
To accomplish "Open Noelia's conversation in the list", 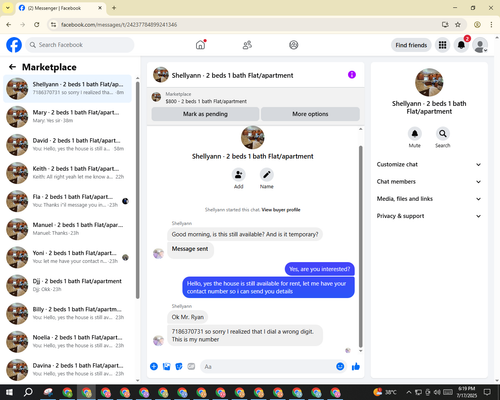I will click(68, 342).
